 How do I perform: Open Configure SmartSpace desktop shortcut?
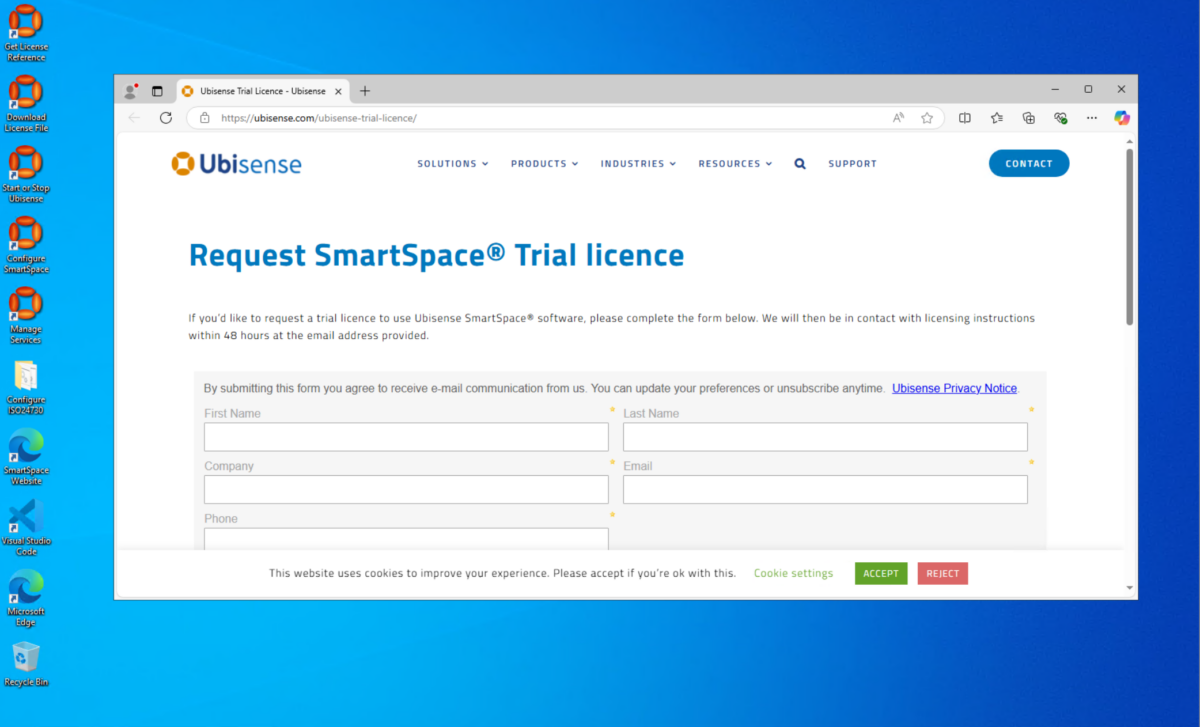click(26, 244)
